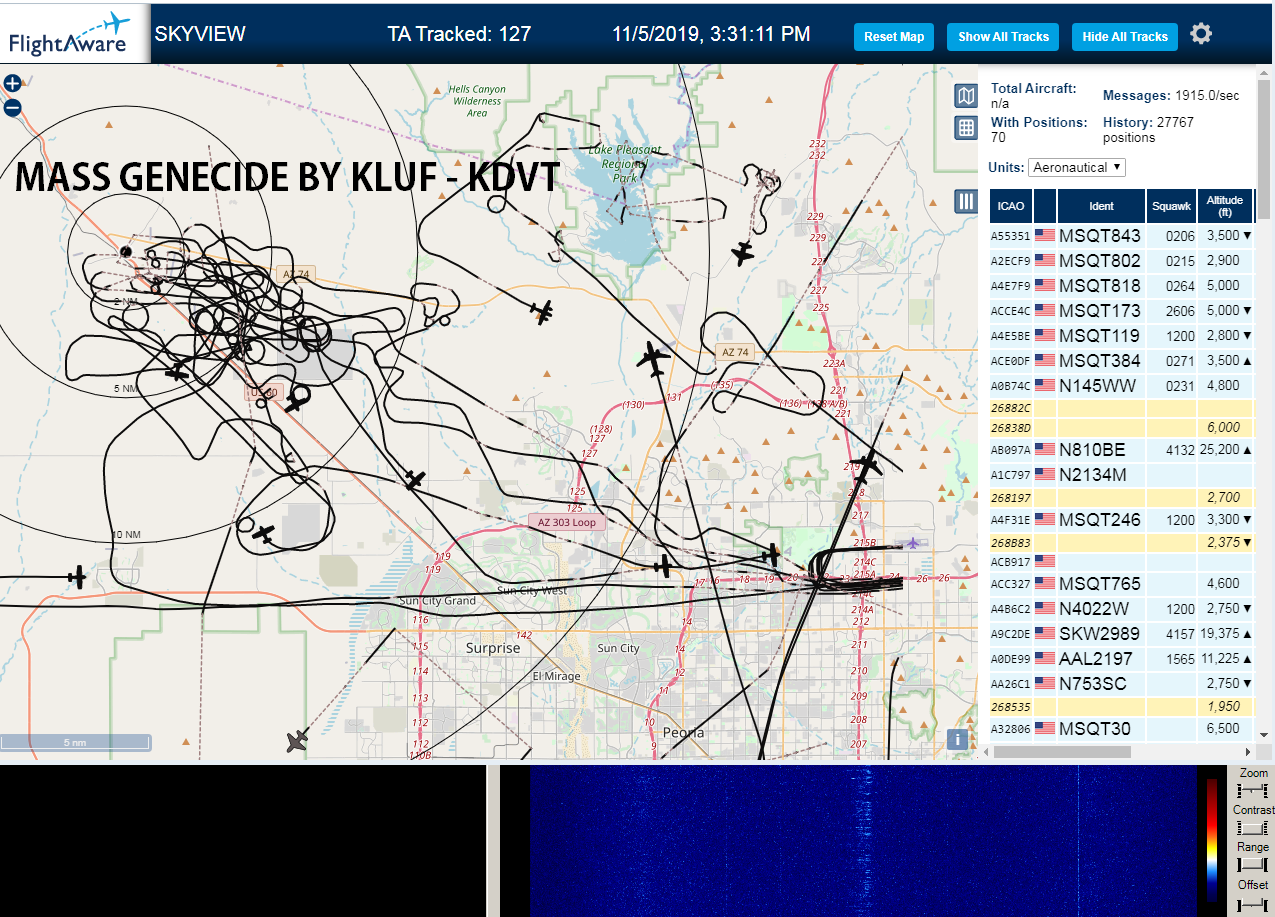The width and height of the screenshot is (1275, 917).
Task: Adjust the waterfall Contrast slider
Action: [x=1253, y=828]
